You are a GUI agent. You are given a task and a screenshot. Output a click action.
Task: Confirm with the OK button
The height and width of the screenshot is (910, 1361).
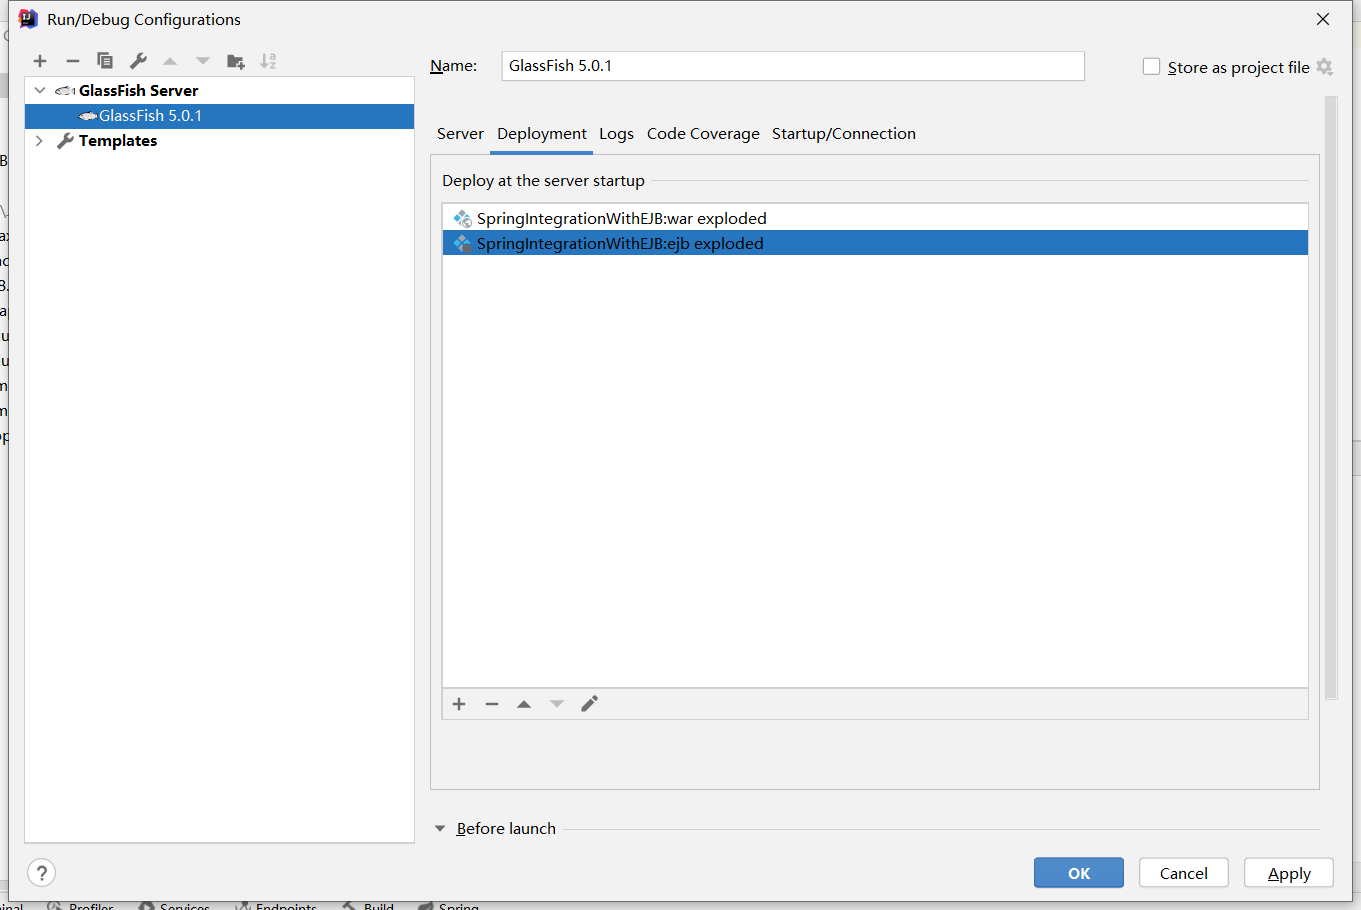pyautogui.click(x=1079, y=873)
